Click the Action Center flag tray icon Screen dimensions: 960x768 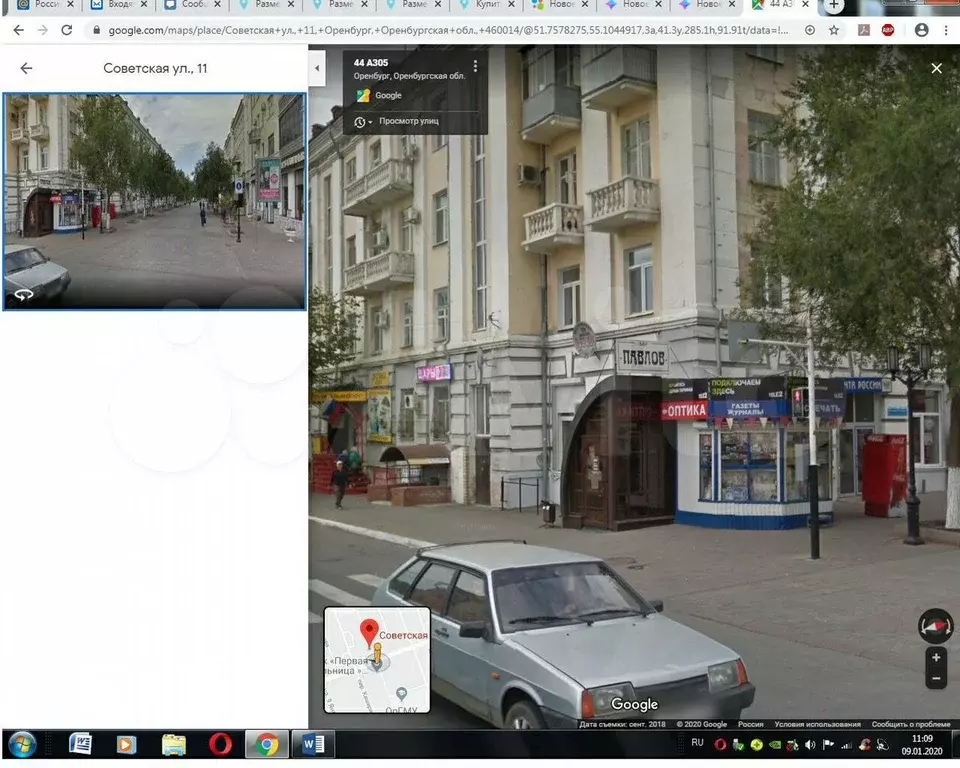(828, 745)
